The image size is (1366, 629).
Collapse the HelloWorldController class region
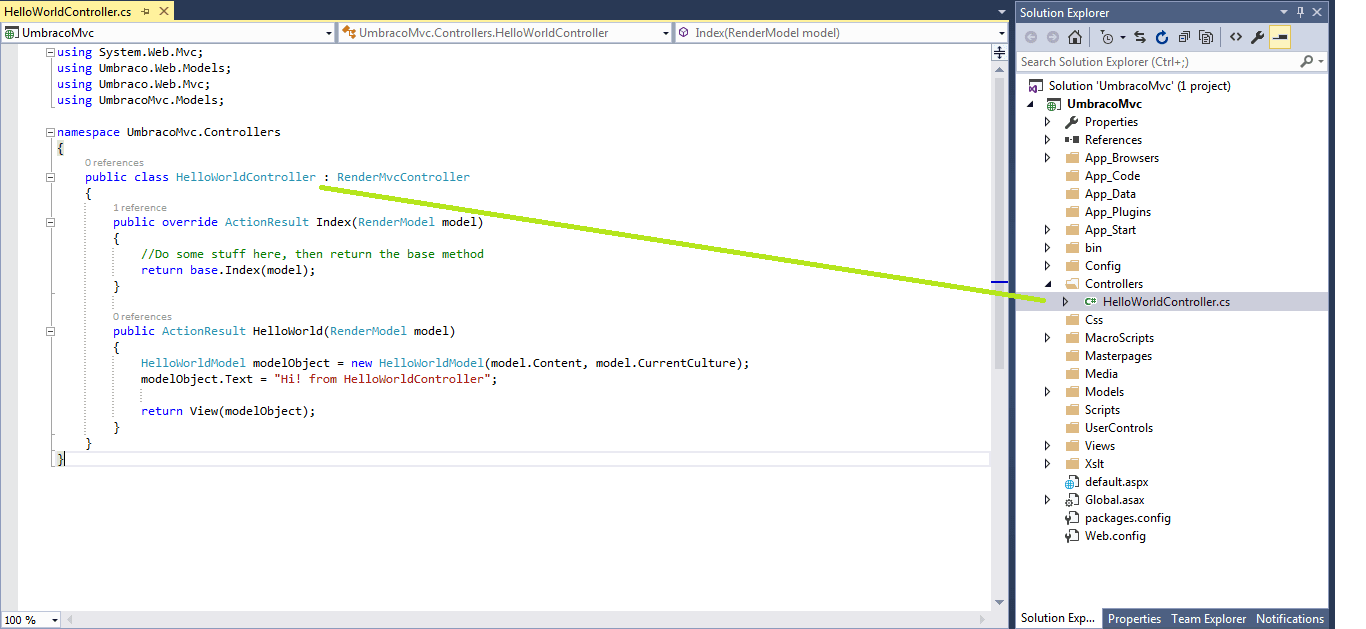click(x=49, y=177)
